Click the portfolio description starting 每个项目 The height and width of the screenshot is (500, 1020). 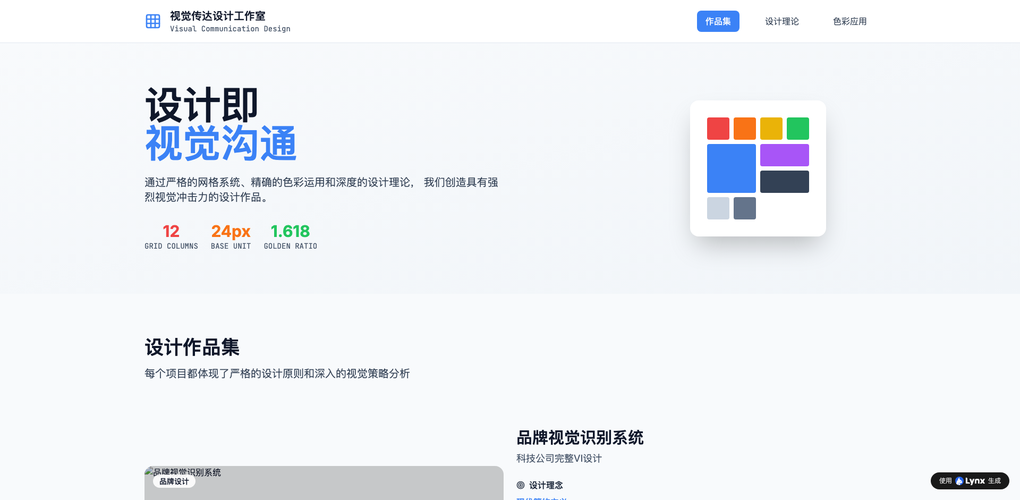click(x=277, y=374)
